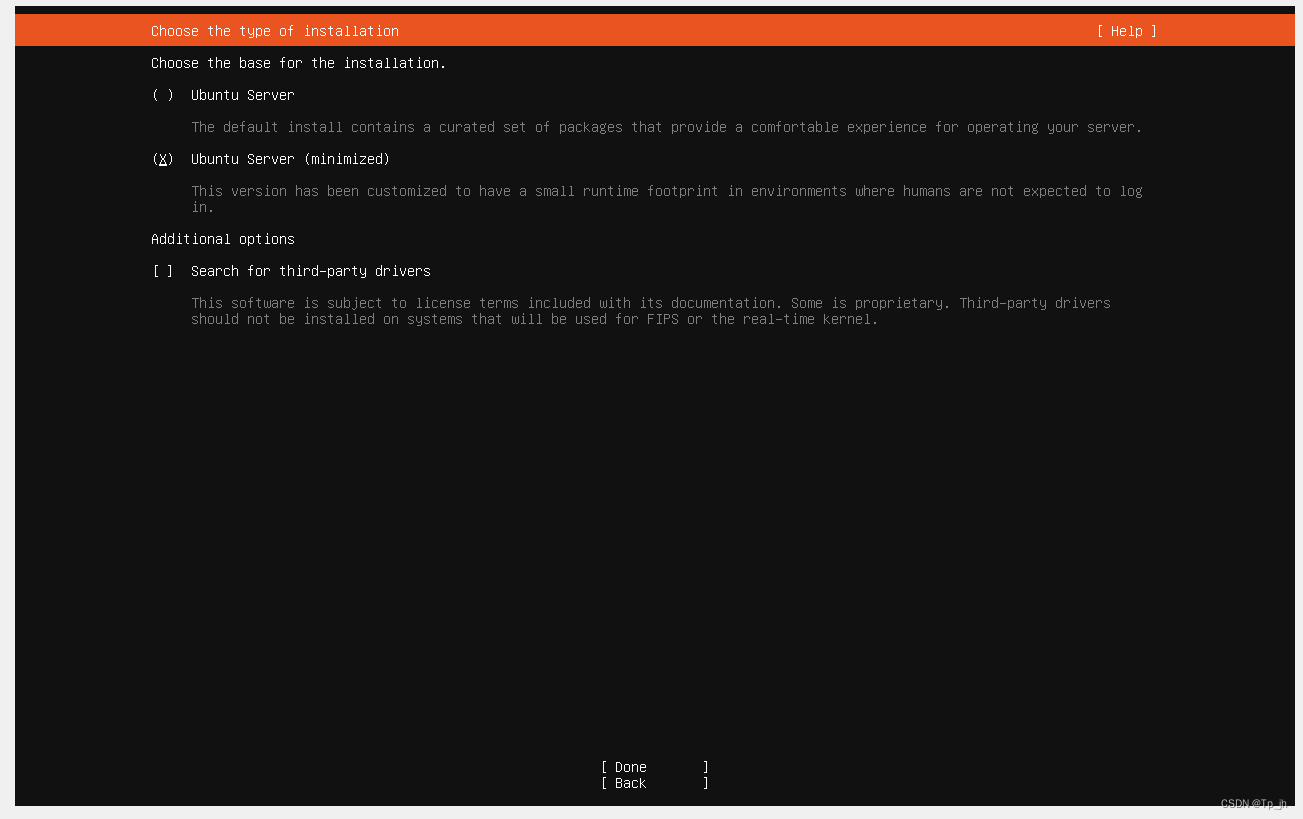Click the Done button
Viewport: 1303px width, 819px height.
655,767
